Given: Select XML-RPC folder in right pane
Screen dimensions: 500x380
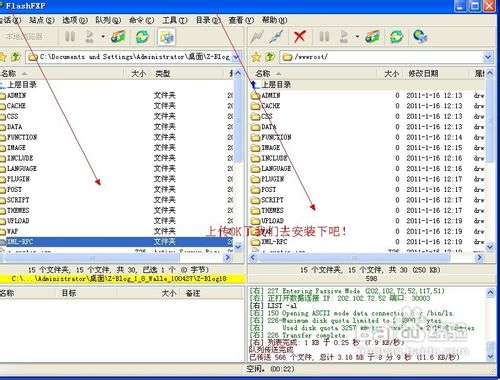Looking at the screenshot, I should click(269, 242).
